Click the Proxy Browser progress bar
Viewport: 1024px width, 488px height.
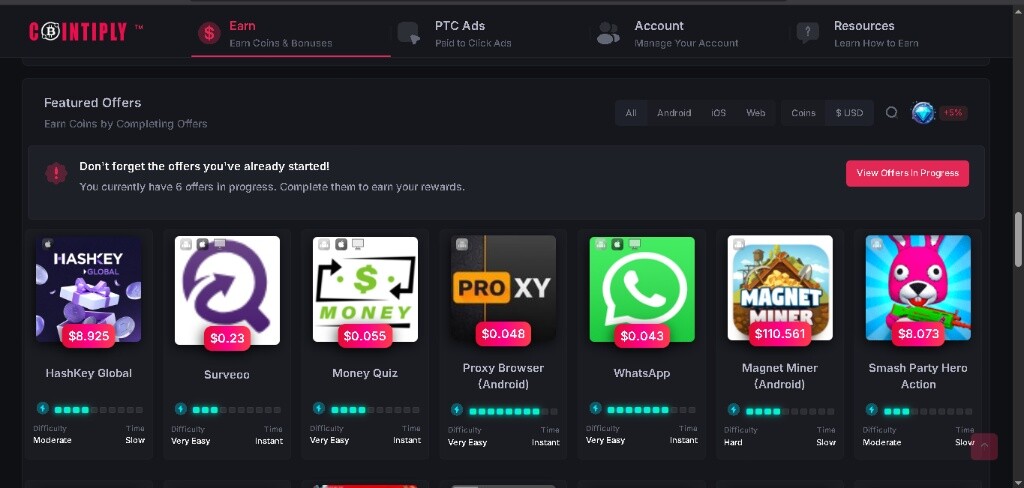(x=513, y=412)
